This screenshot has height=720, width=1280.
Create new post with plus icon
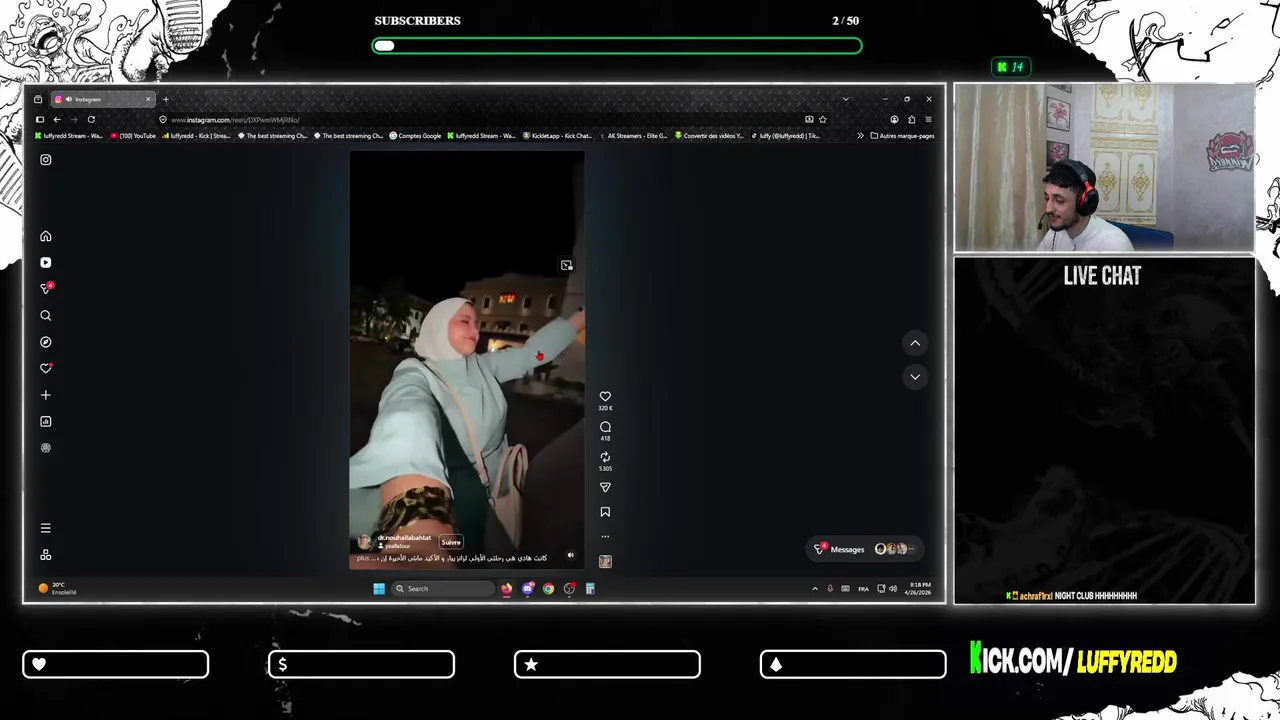coord(45,395)
